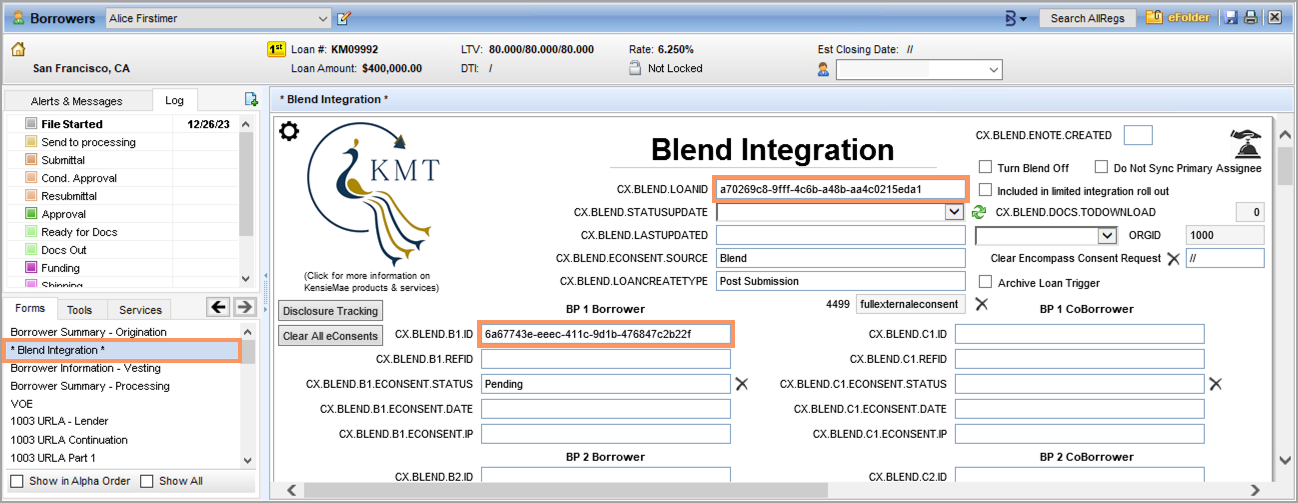This screenshot has height=503, width=1298.
Task: Click Search AllRegs button
Action: coord(1088,18)
